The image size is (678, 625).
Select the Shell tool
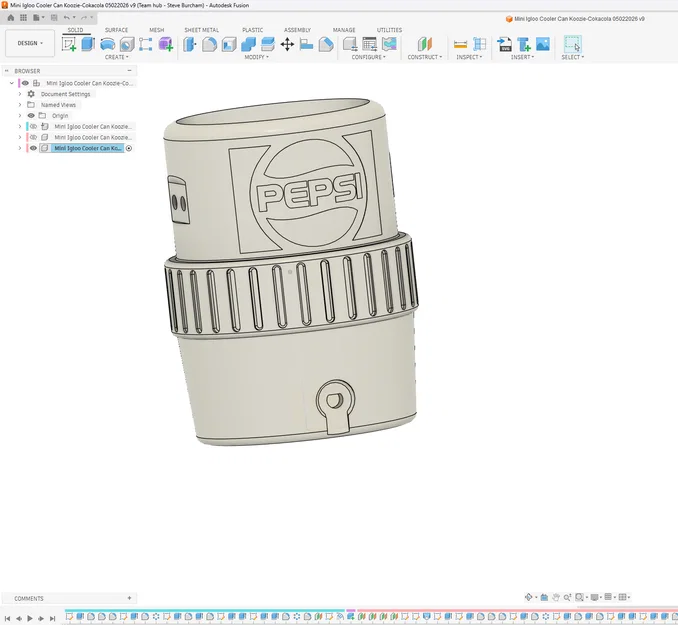[x=229, y=44]
